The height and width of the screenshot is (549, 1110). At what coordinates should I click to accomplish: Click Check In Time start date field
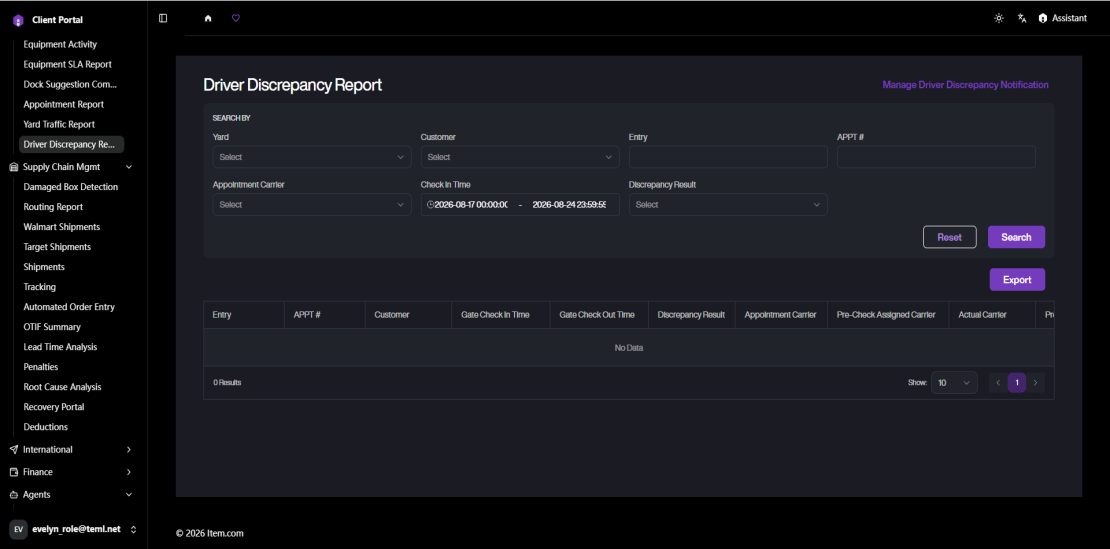pyautogui.click(x=471, y=204)
